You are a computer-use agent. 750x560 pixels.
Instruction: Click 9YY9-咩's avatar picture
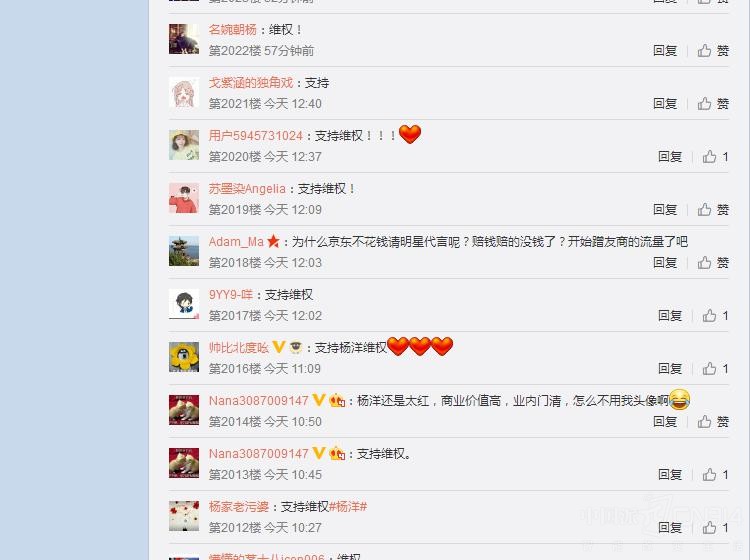coord(184,304)
